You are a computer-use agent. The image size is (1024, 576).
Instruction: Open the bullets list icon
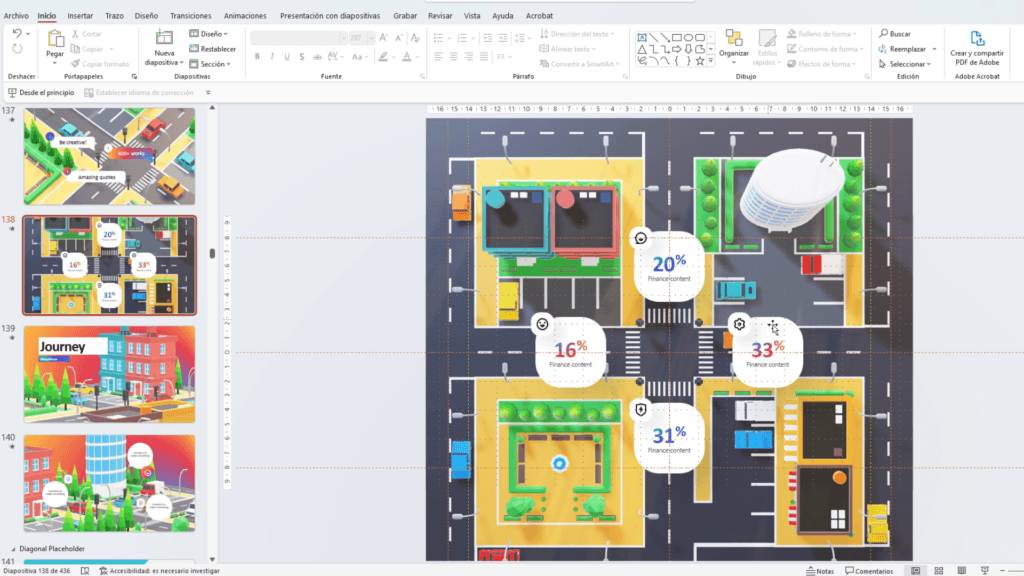pos(438,38)
